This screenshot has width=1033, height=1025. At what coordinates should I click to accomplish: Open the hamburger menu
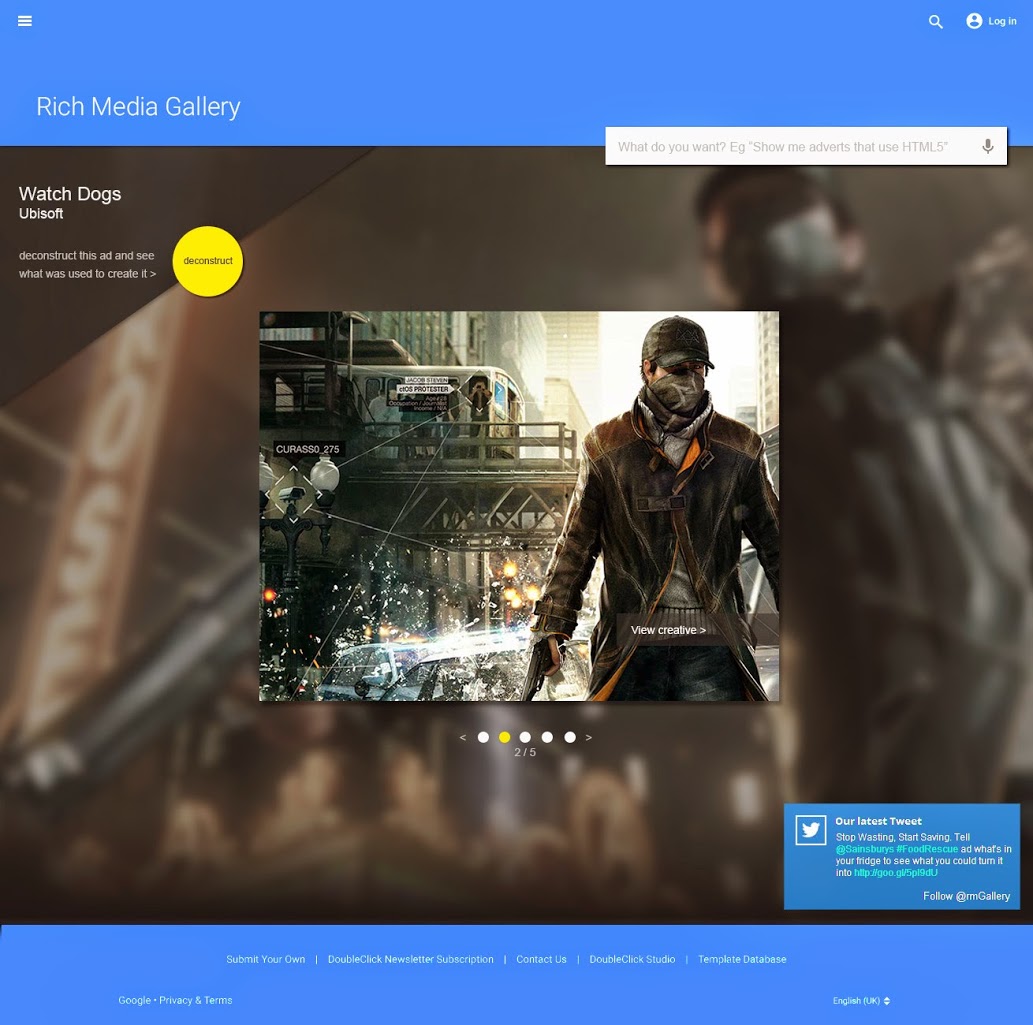[24, 21]
